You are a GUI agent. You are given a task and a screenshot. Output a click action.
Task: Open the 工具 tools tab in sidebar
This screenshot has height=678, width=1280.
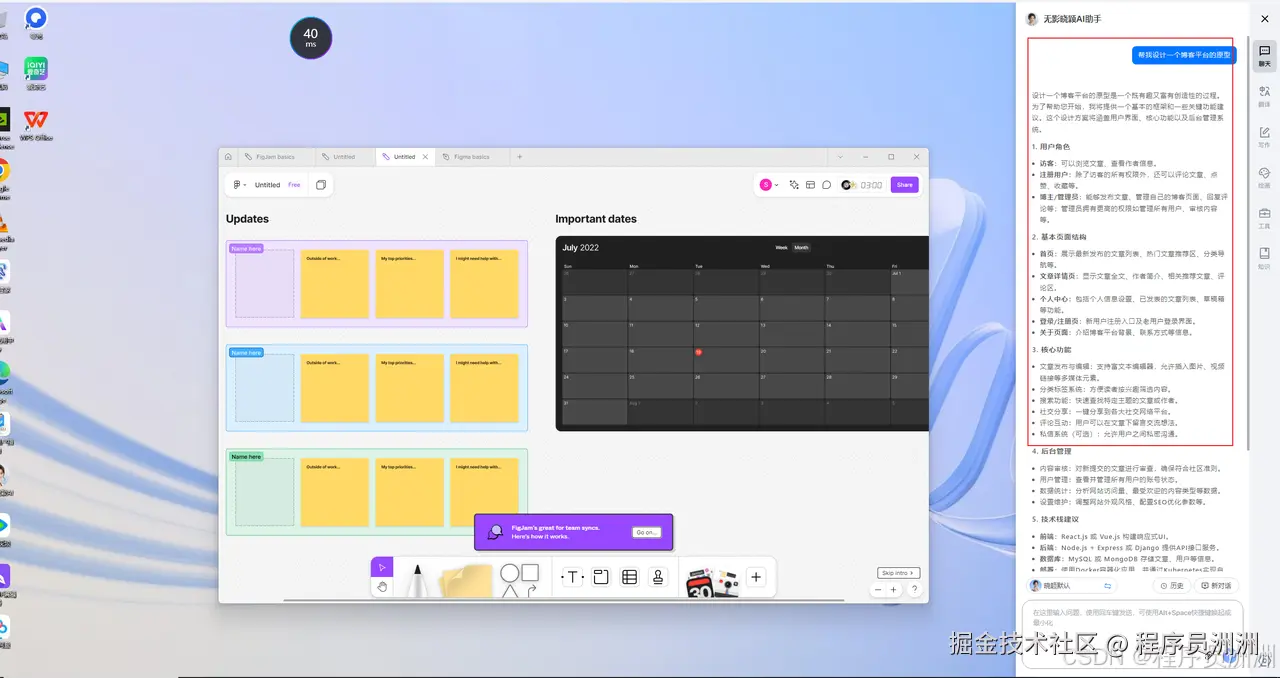tap(1264, 218)
